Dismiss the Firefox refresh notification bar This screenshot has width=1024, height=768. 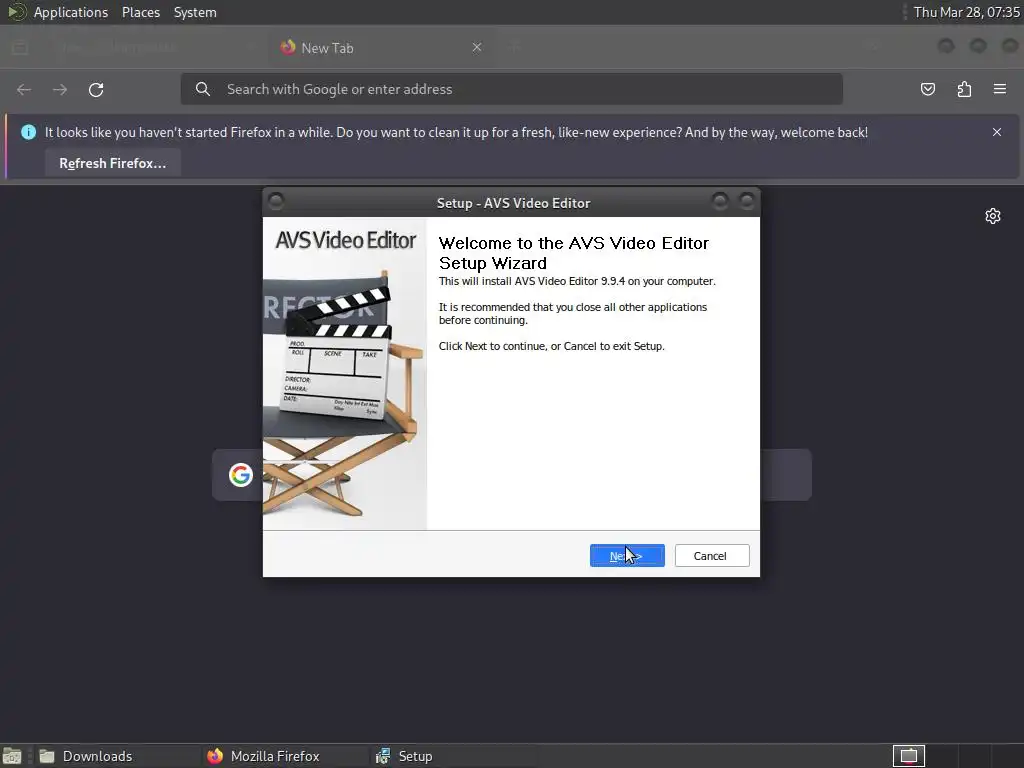(x=997, y=132)
